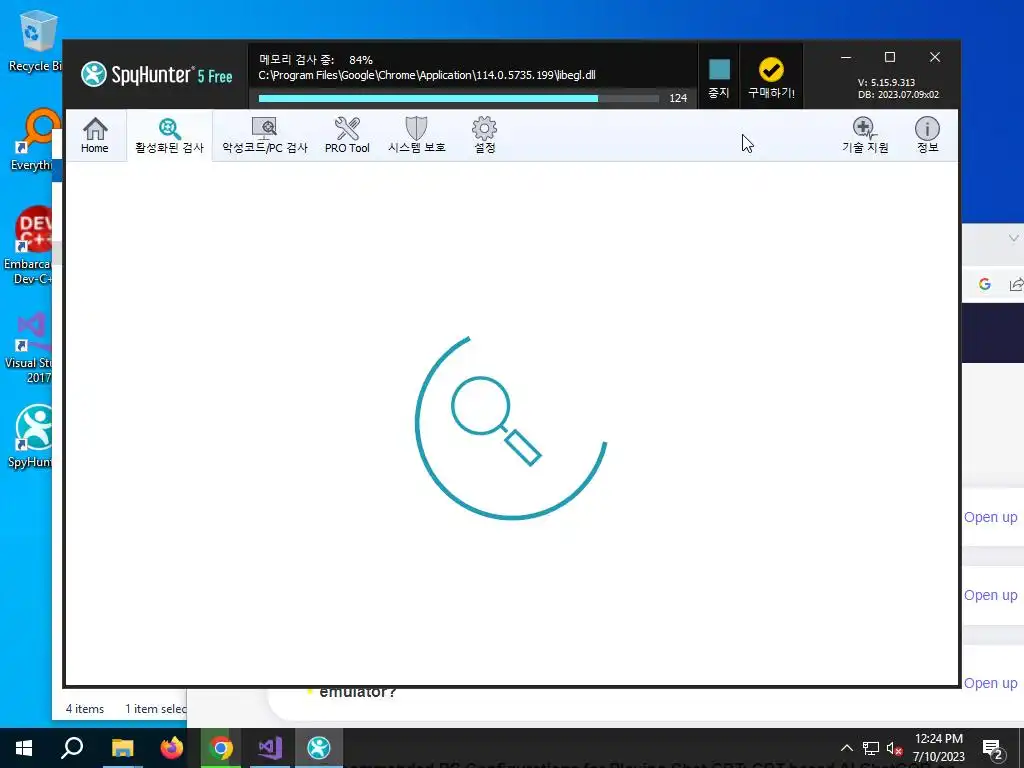The width and height of the screenshot is (1024, 768).
Task: Click the network tray icon
Action: 871,748
